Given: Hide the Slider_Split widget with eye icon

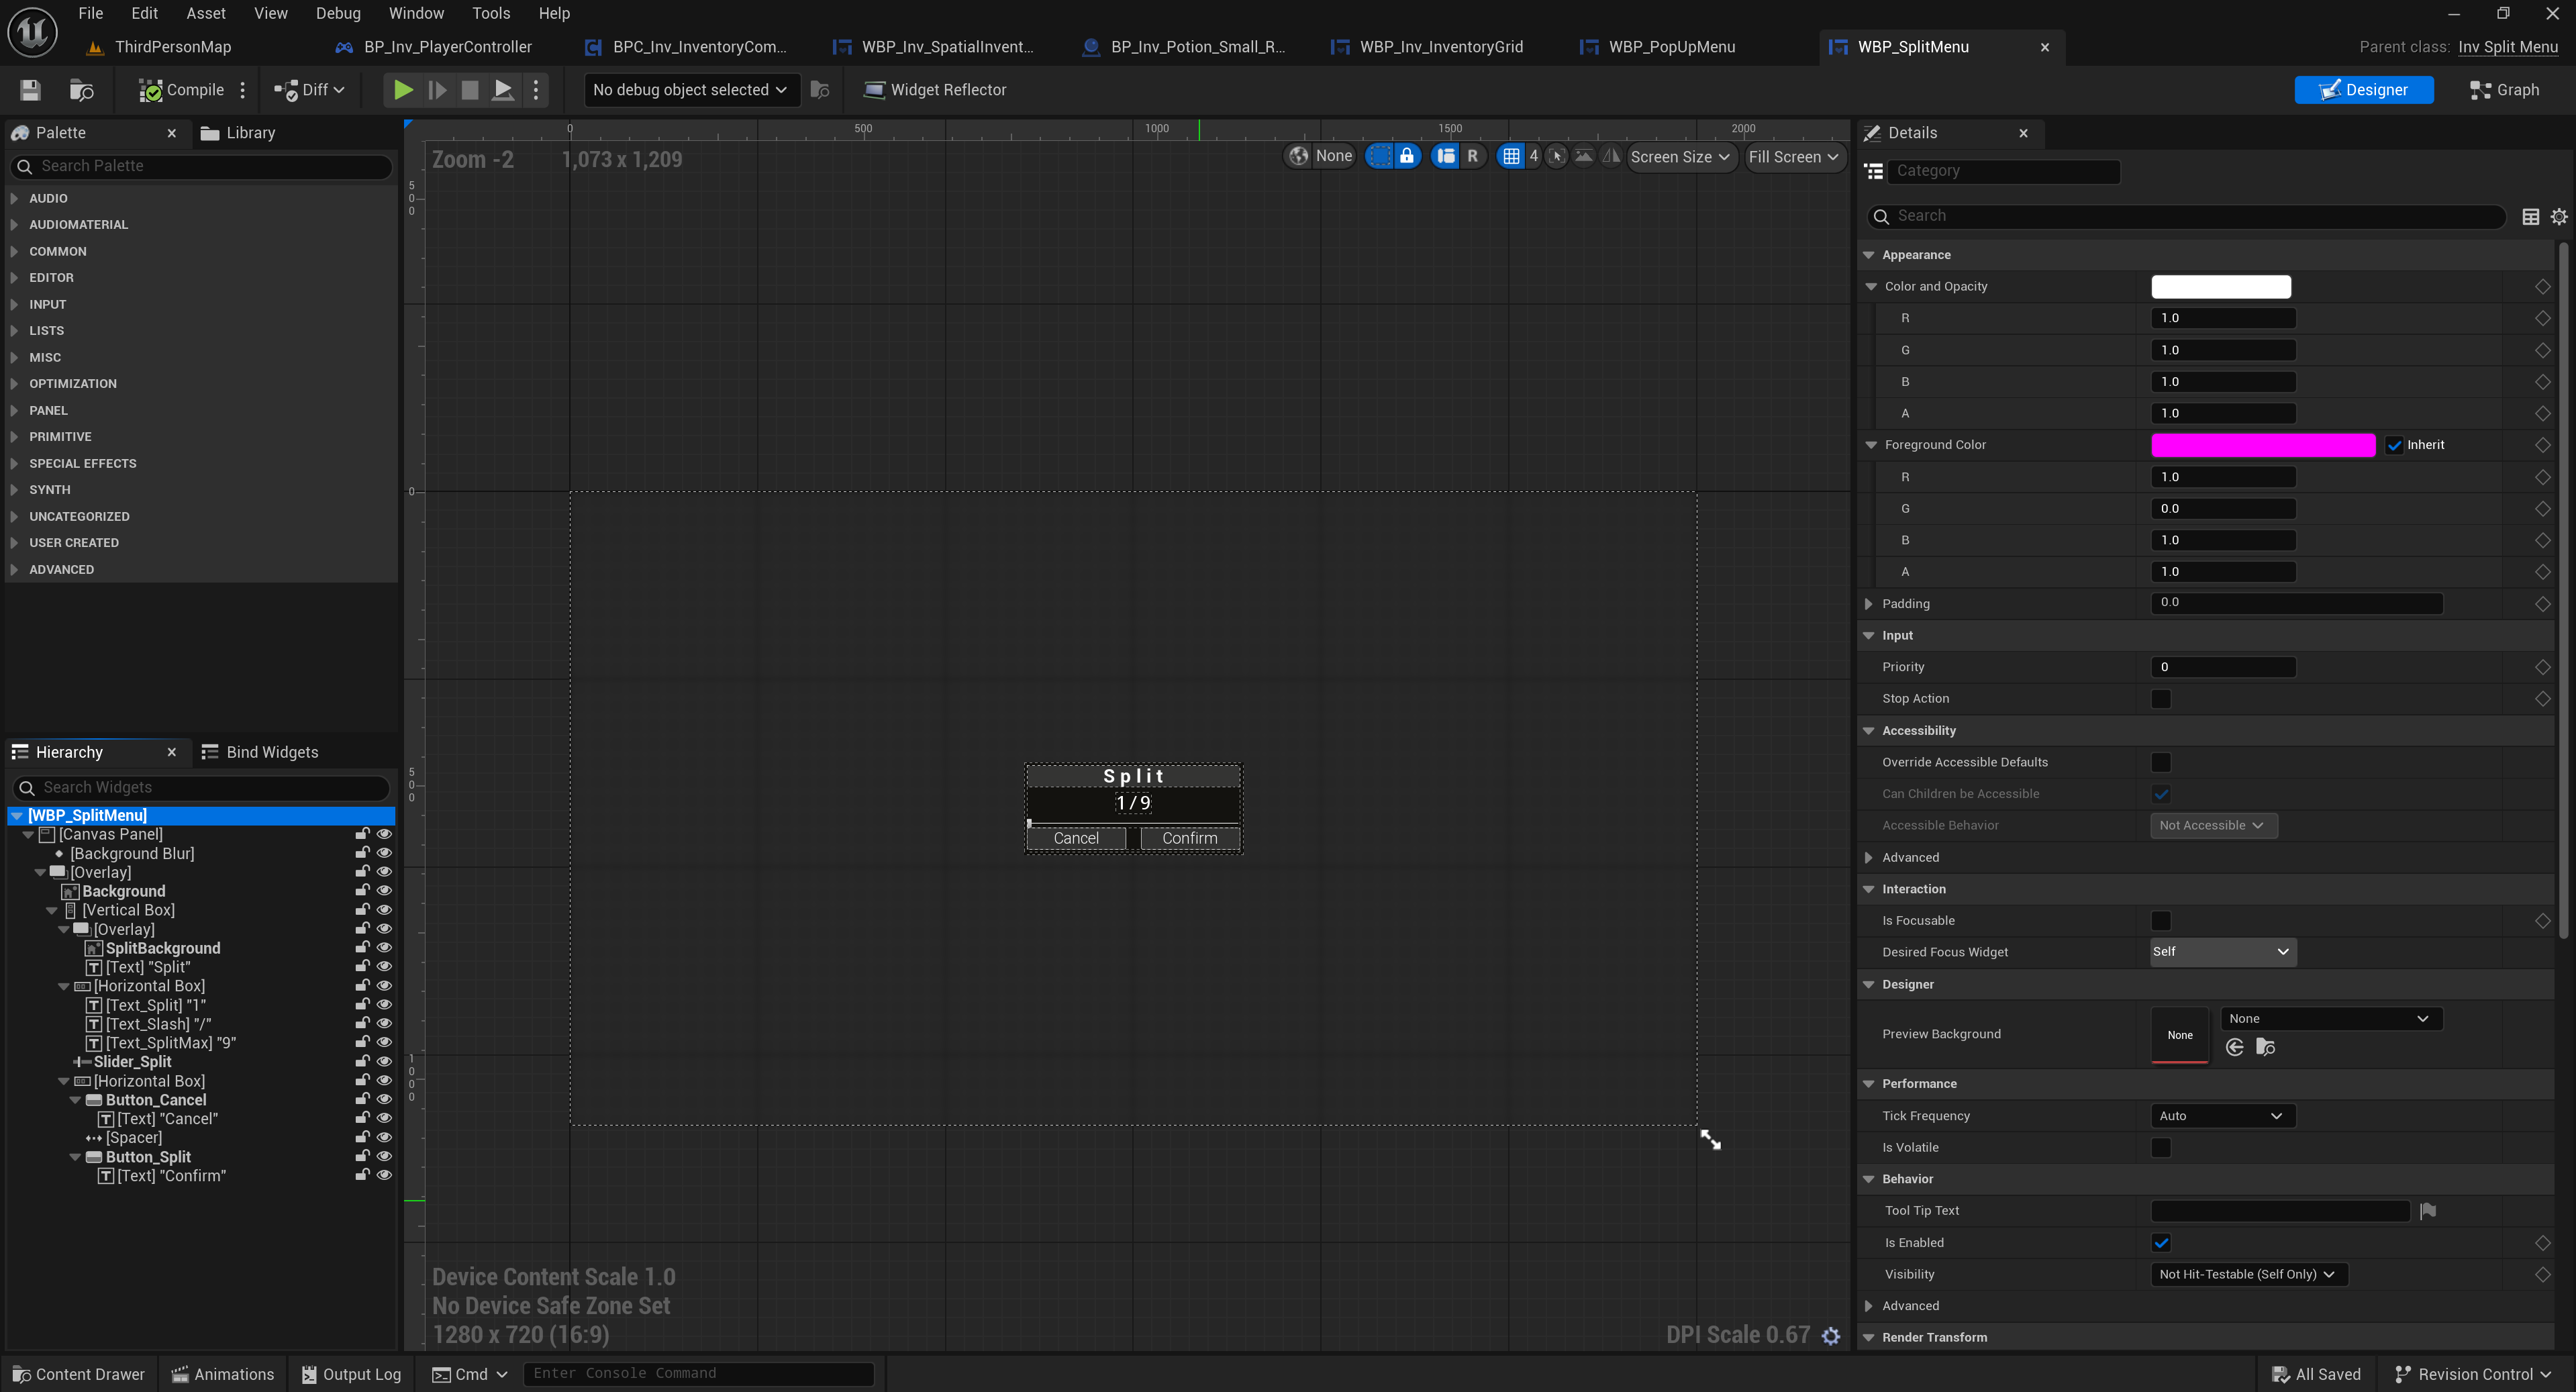Looking at the screenshot, I should click(x=384, y=1061).
